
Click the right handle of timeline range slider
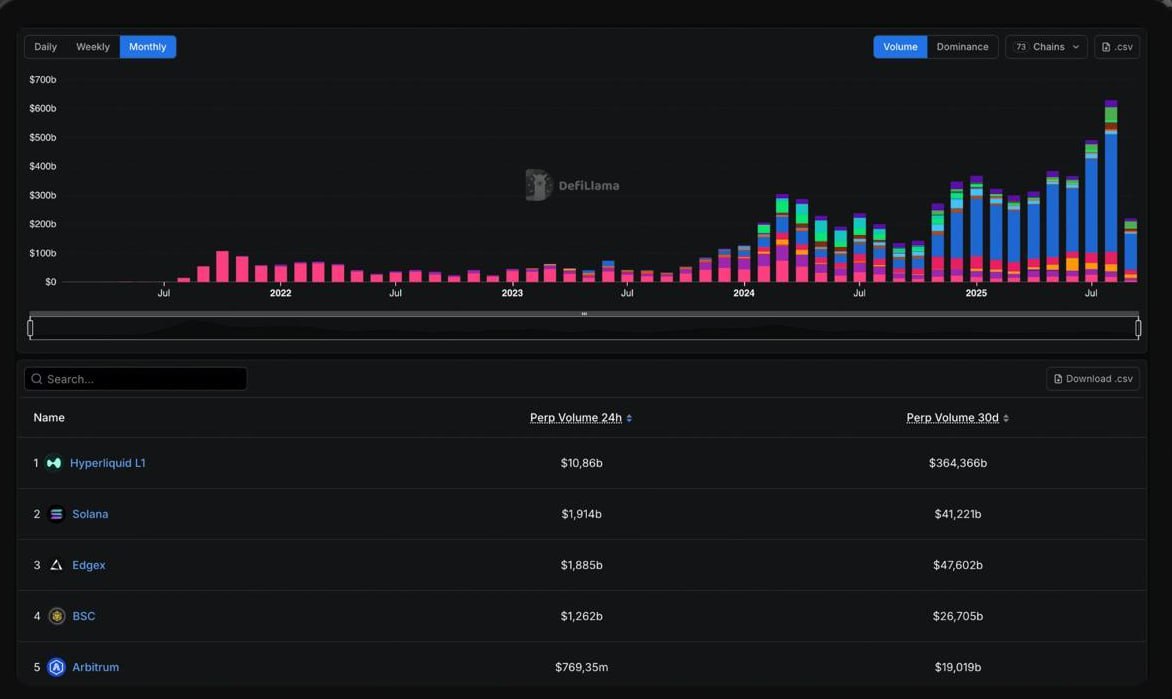point(1138,328)
